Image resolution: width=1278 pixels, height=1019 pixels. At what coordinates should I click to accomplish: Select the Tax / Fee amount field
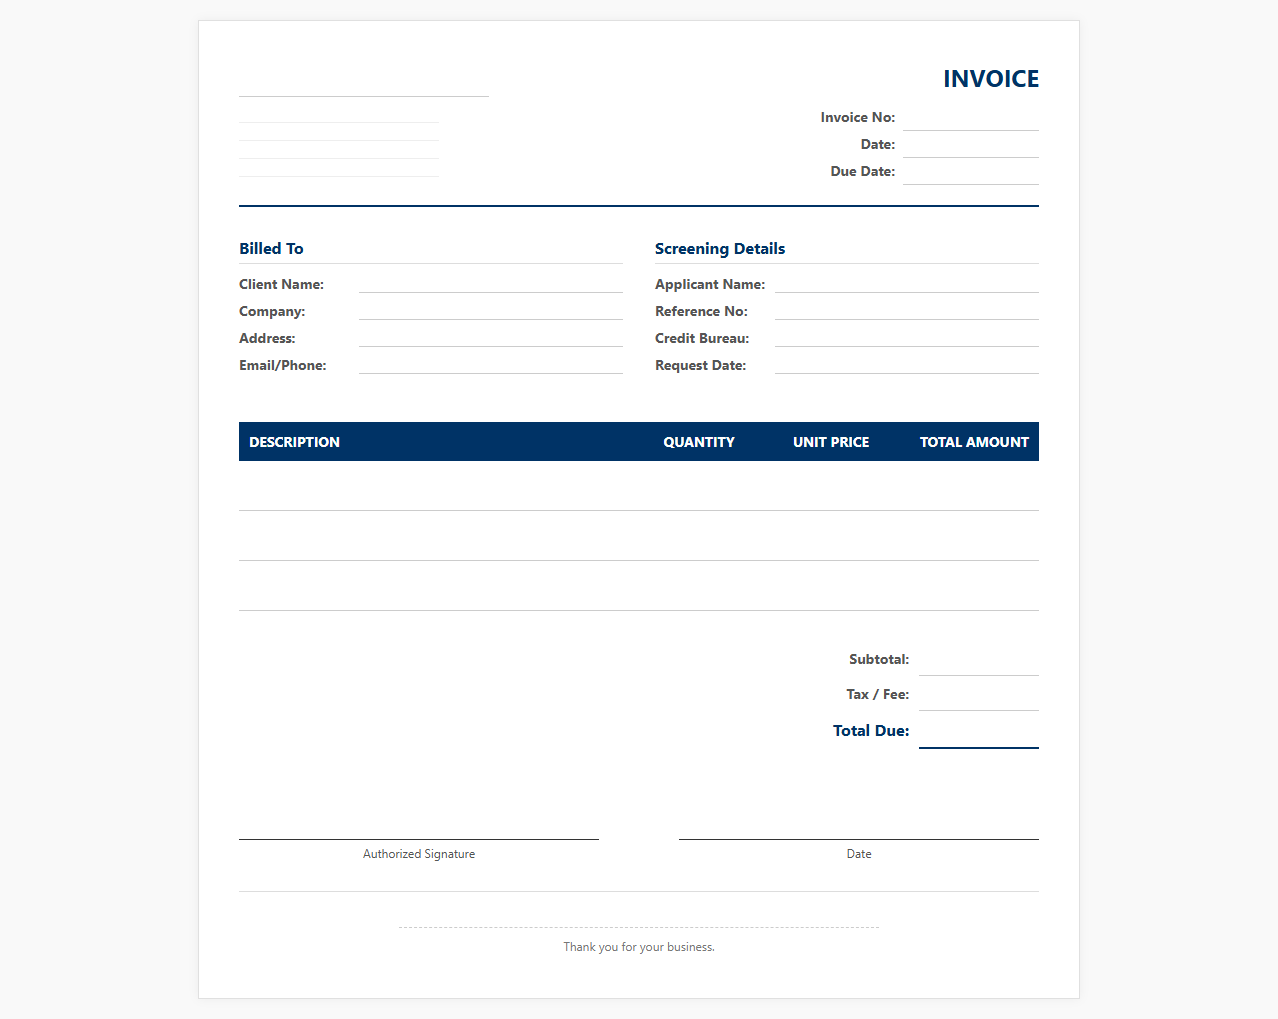[x=979, y=695]
